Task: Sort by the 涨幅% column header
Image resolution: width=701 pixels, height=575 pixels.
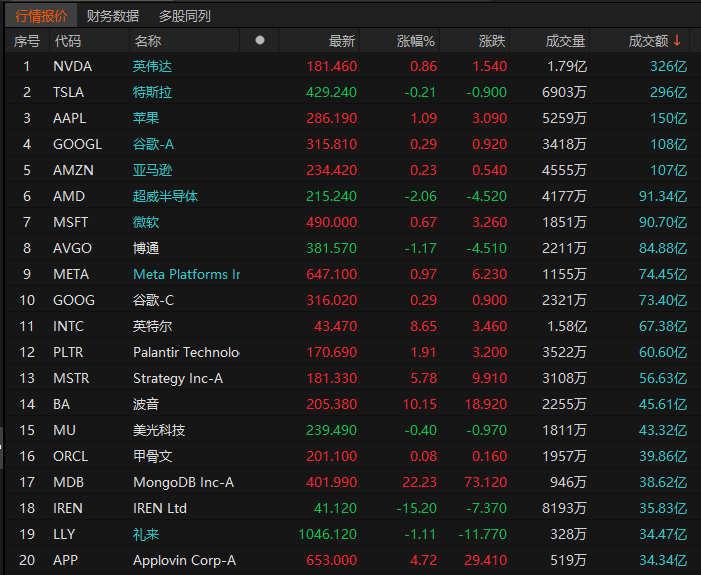Action: [415, 41]
